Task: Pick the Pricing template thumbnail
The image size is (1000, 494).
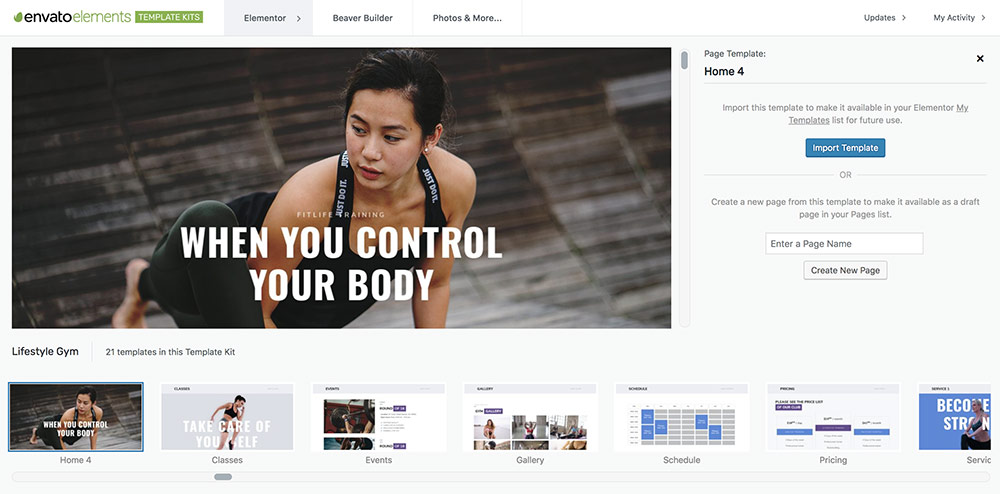Action: click(x=833, y=417)
